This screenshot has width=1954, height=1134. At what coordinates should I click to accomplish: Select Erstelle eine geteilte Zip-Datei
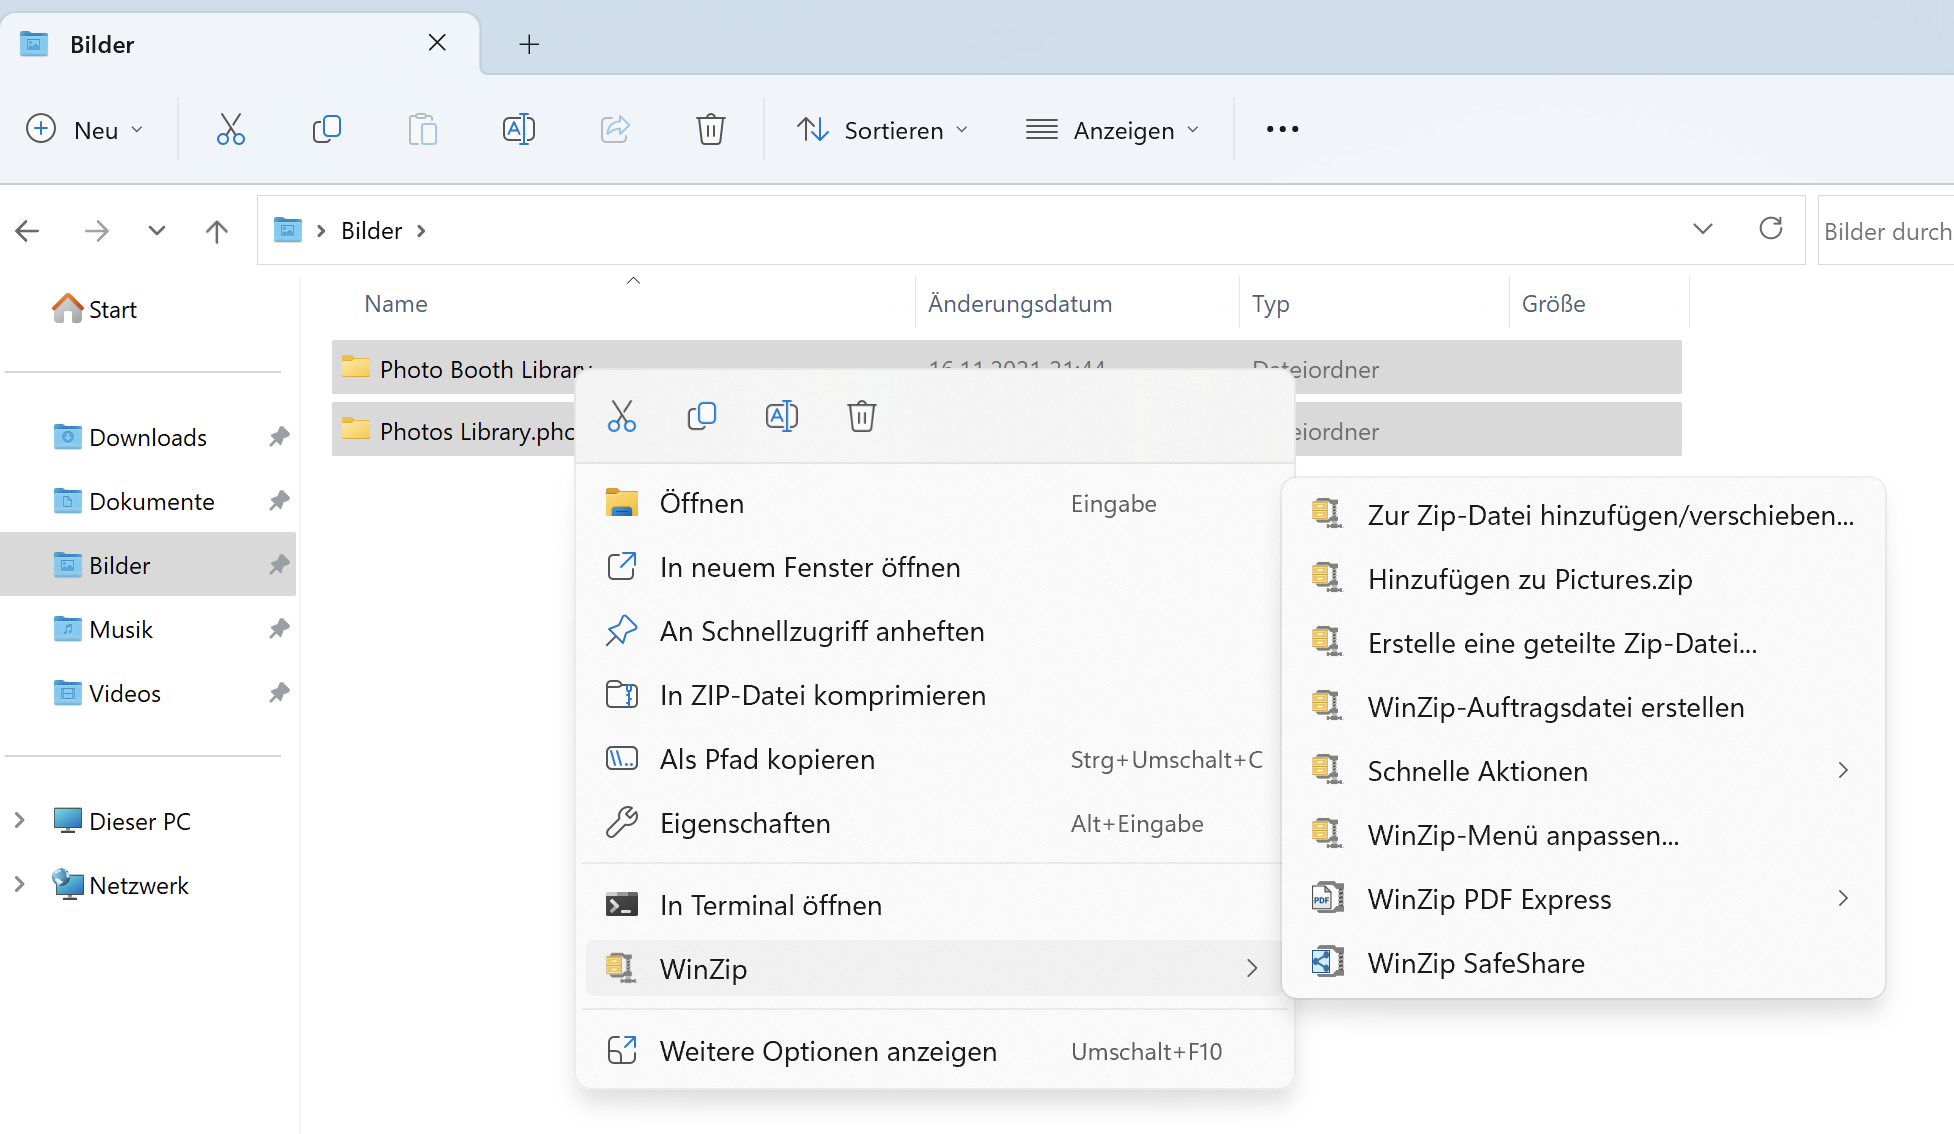click(1583, 643)
